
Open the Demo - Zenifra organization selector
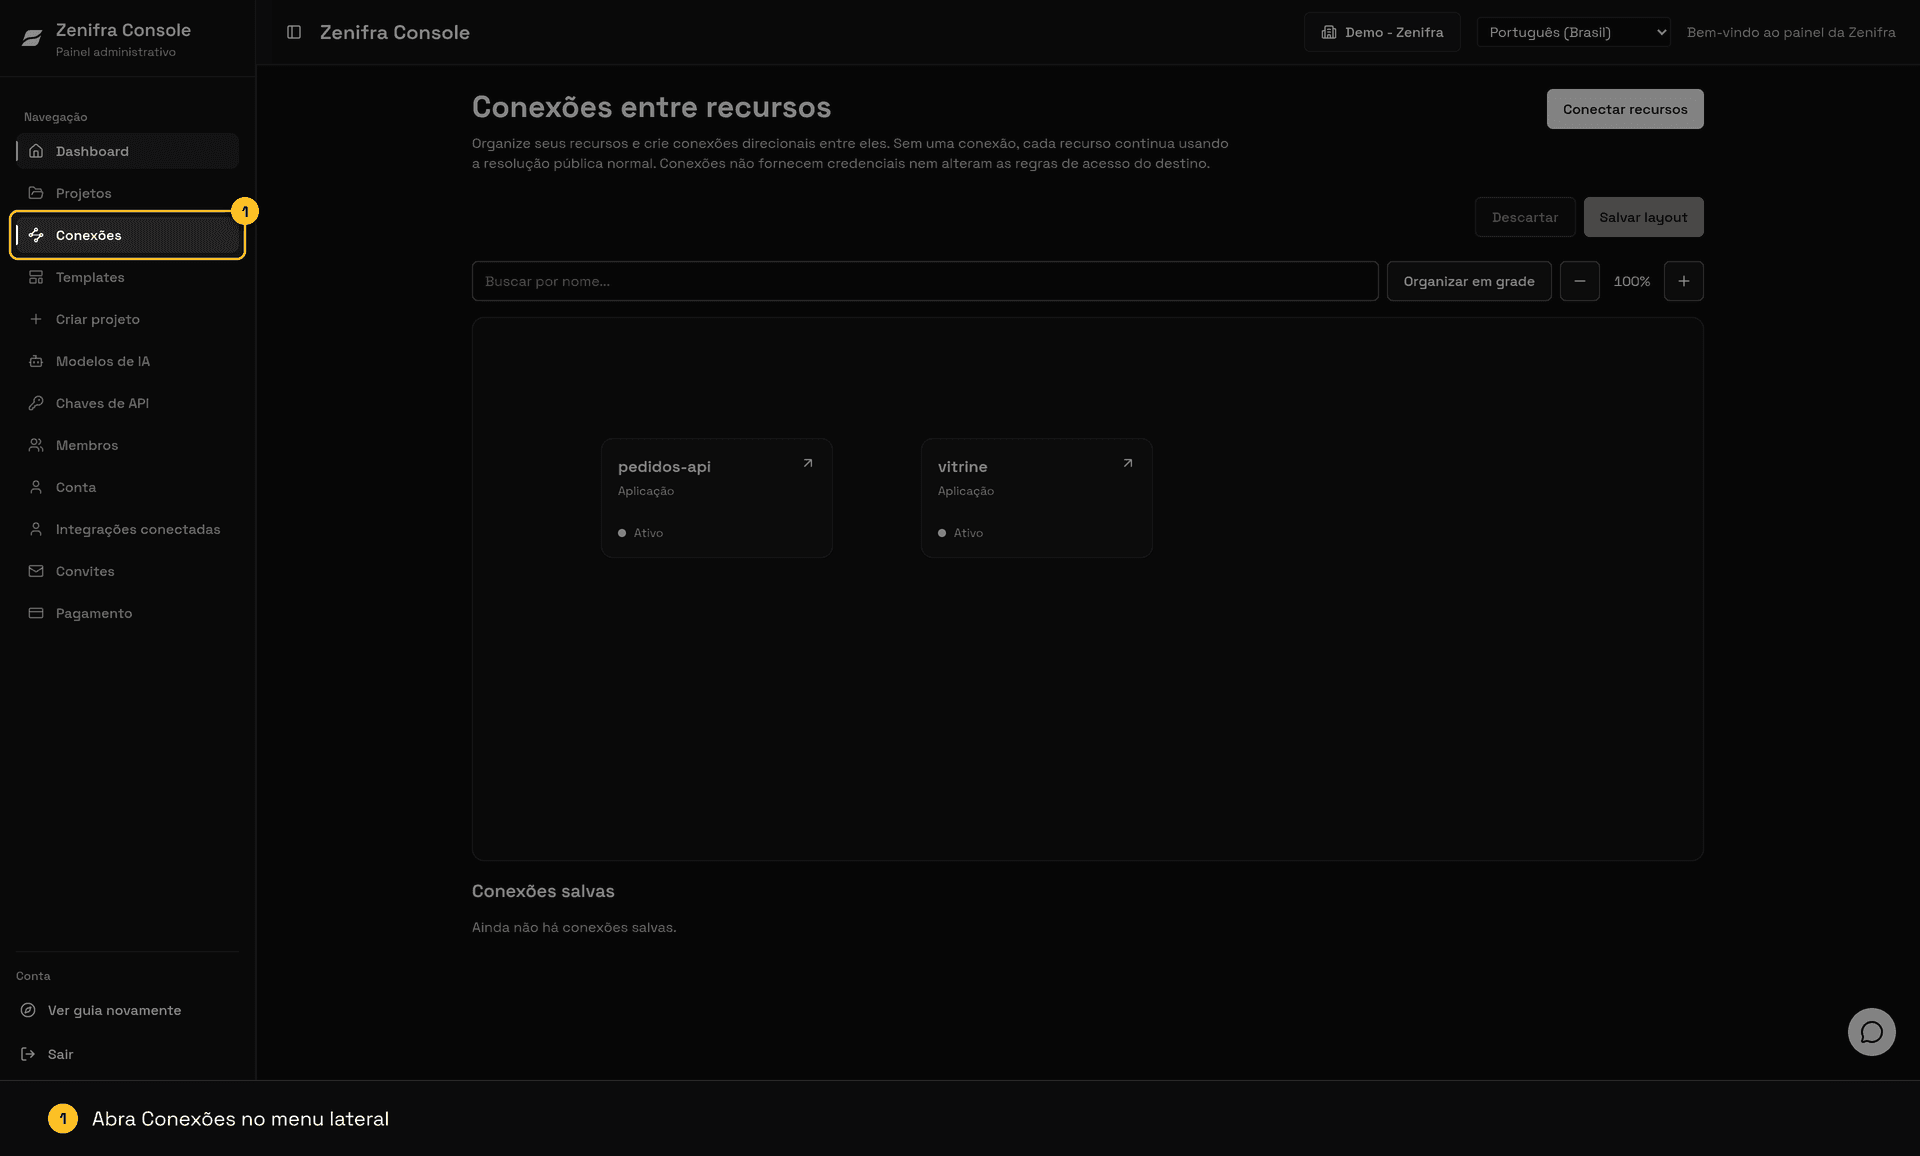tap(1382, 32)
